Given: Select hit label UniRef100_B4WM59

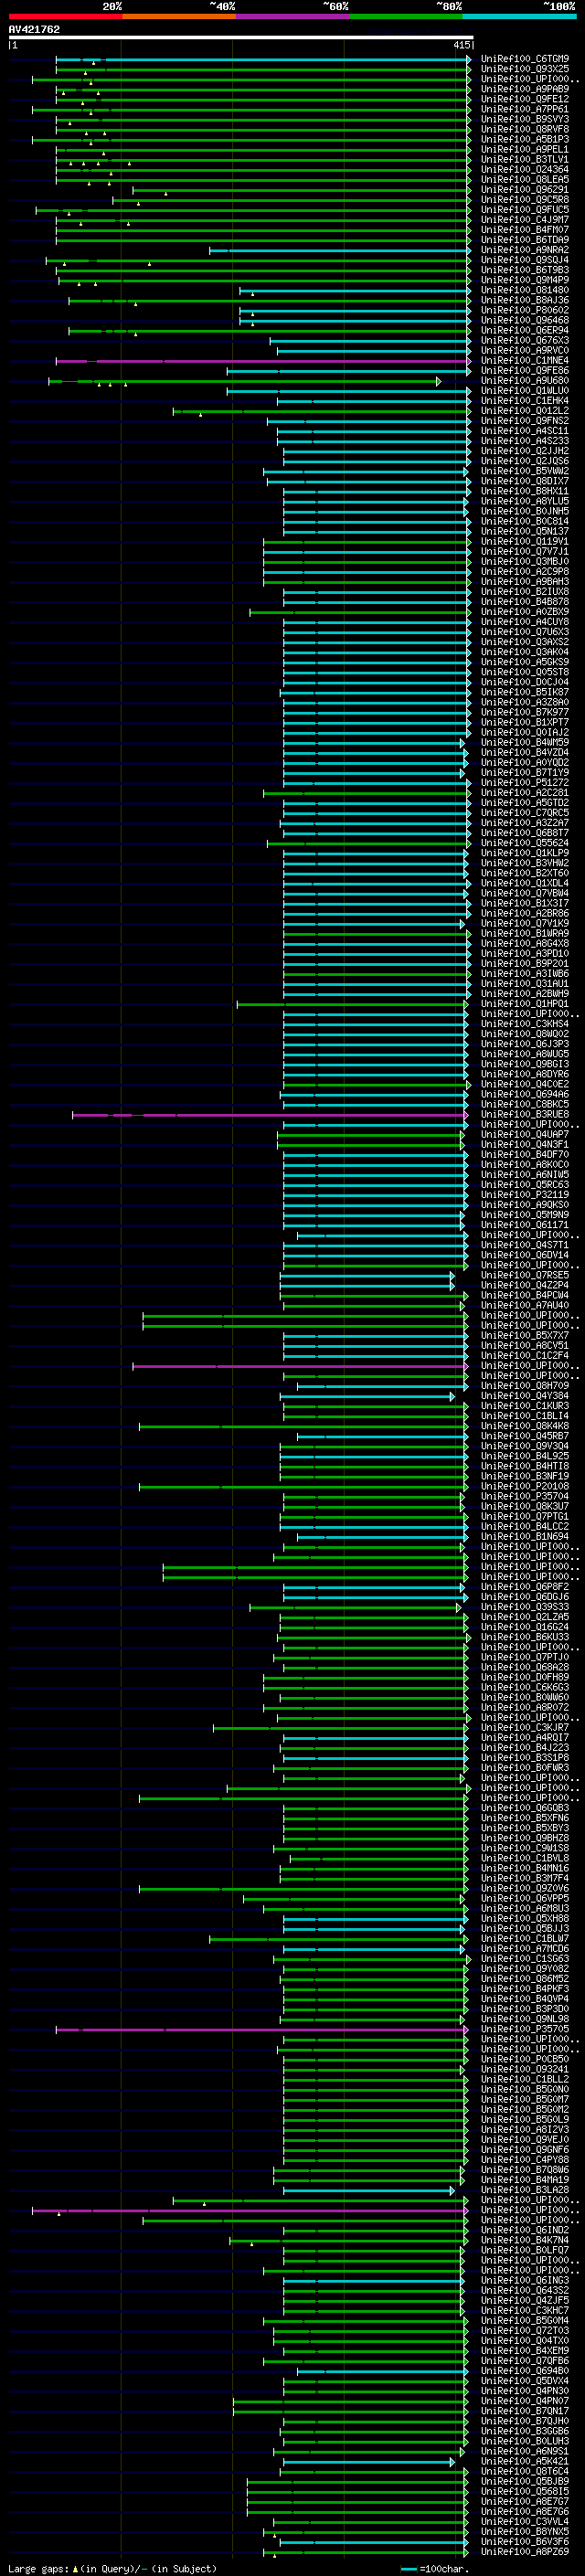Looking at the screenshot, I should click(525, 743).
